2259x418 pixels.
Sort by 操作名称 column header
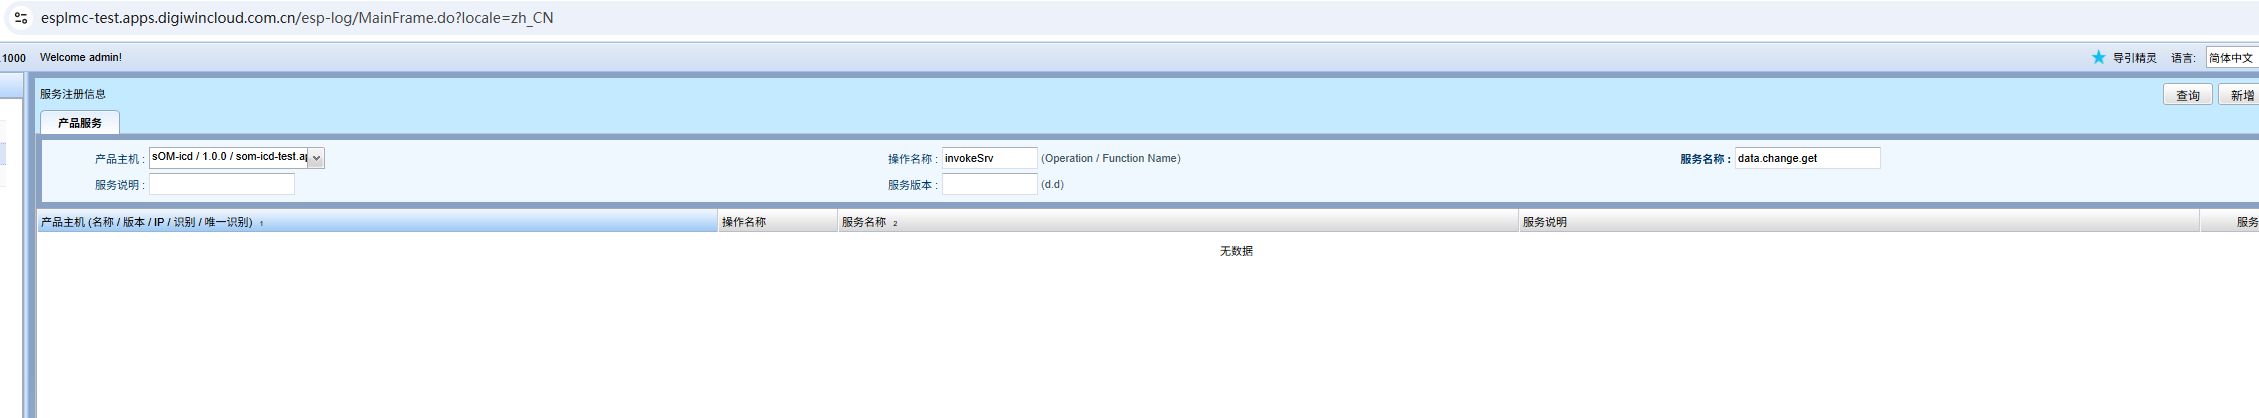(777, 222)
